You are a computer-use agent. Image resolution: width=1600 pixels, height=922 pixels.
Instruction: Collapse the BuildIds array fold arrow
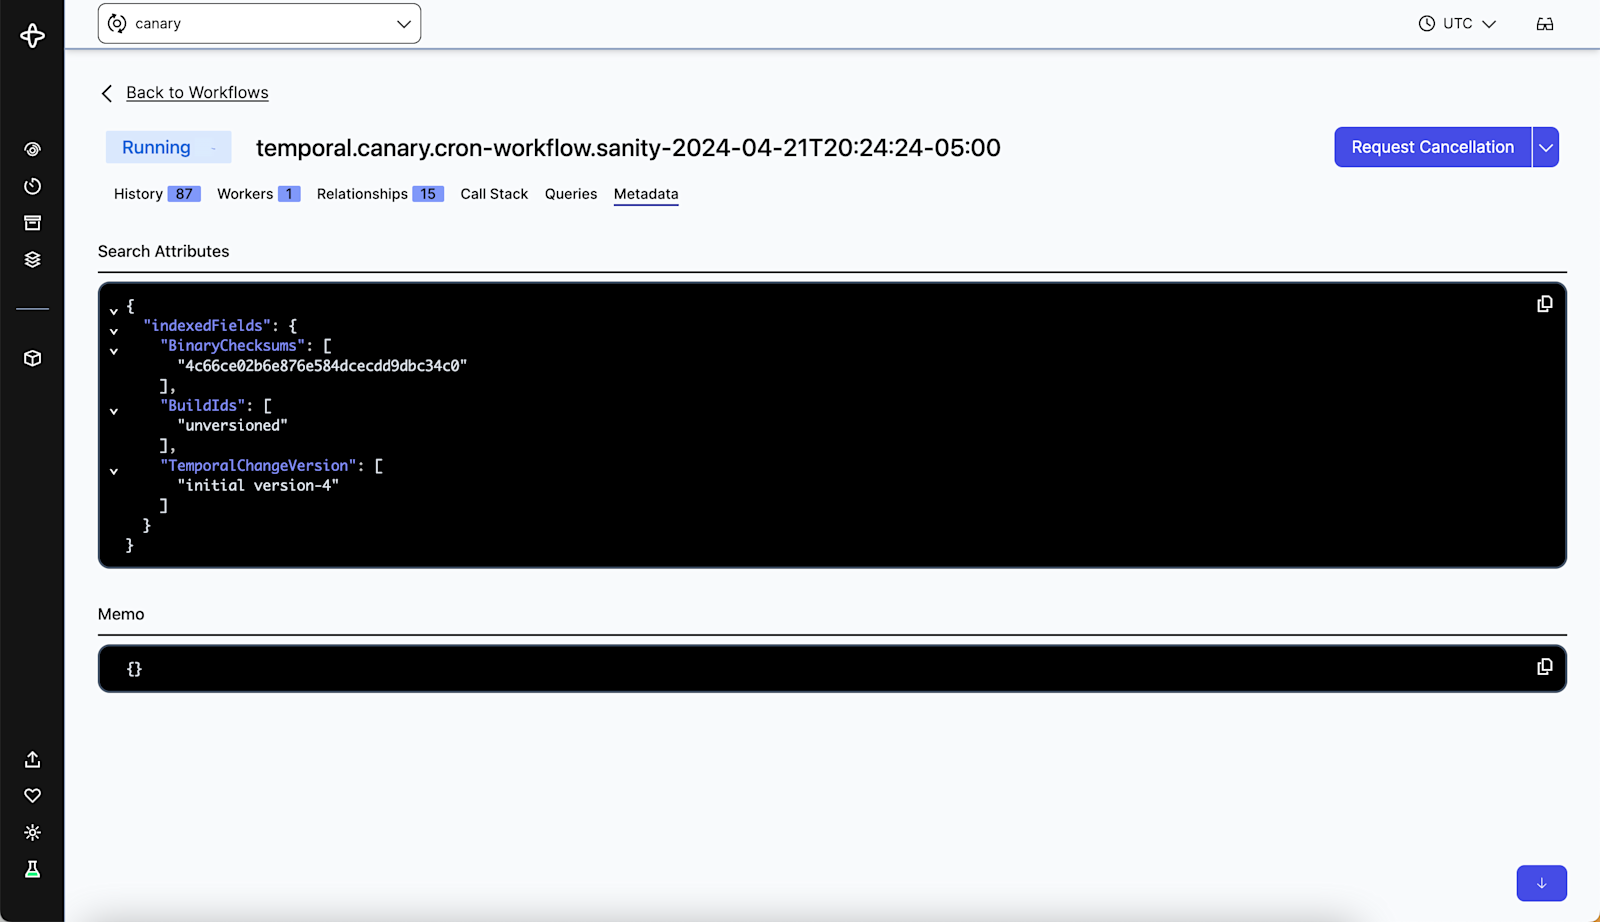coord(114,411)
